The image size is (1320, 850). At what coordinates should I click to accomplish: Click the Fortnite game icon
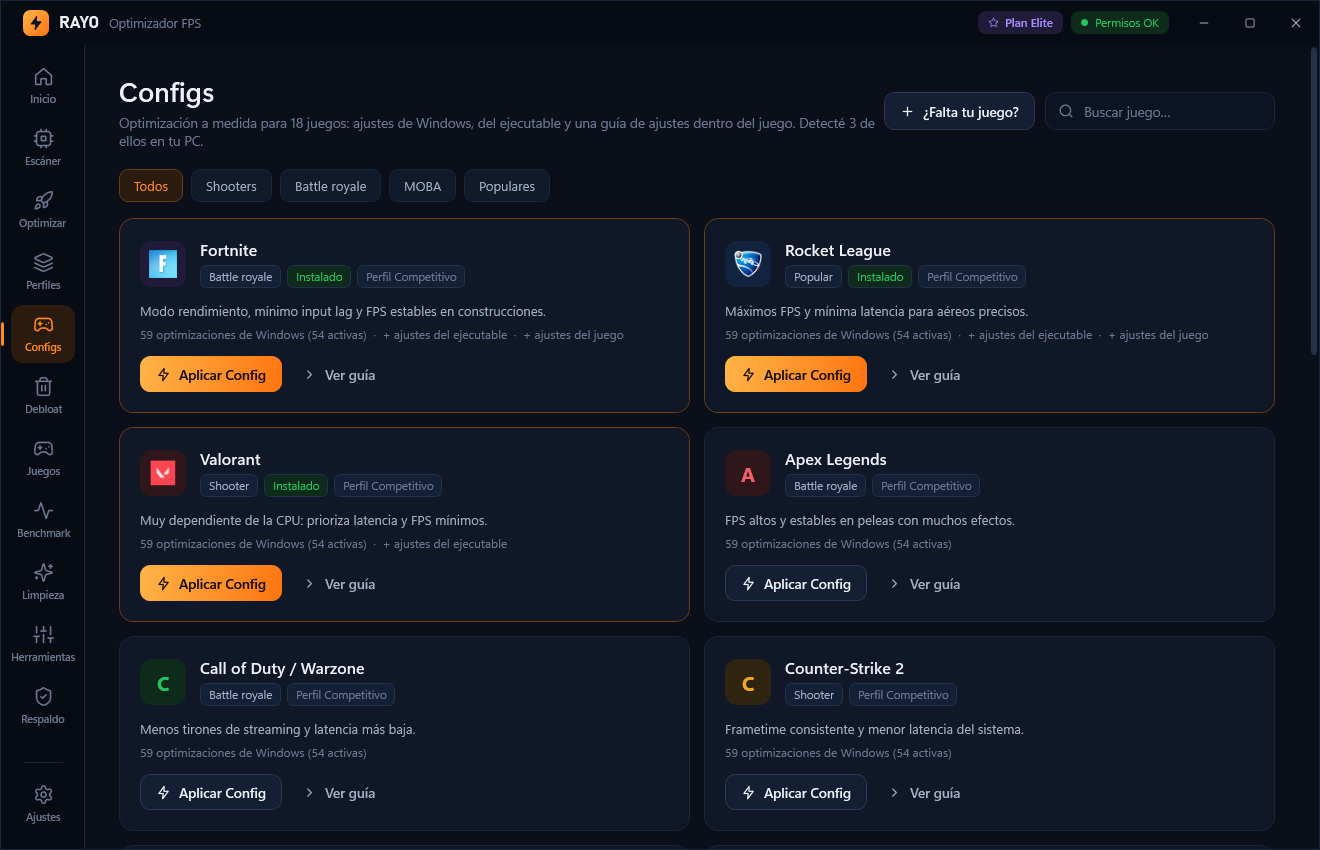coord(163,264)
